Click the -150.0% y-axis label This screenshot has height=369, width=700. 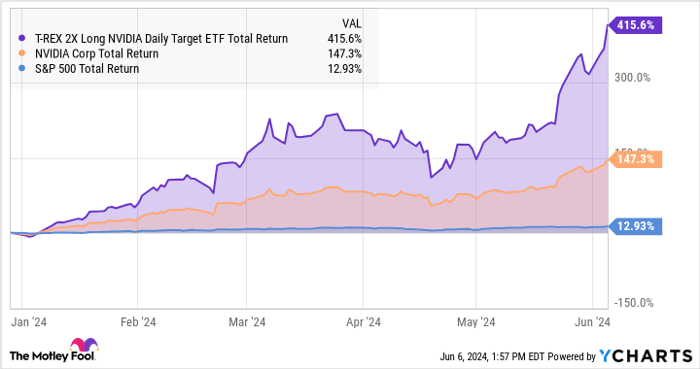click(634, 303)
